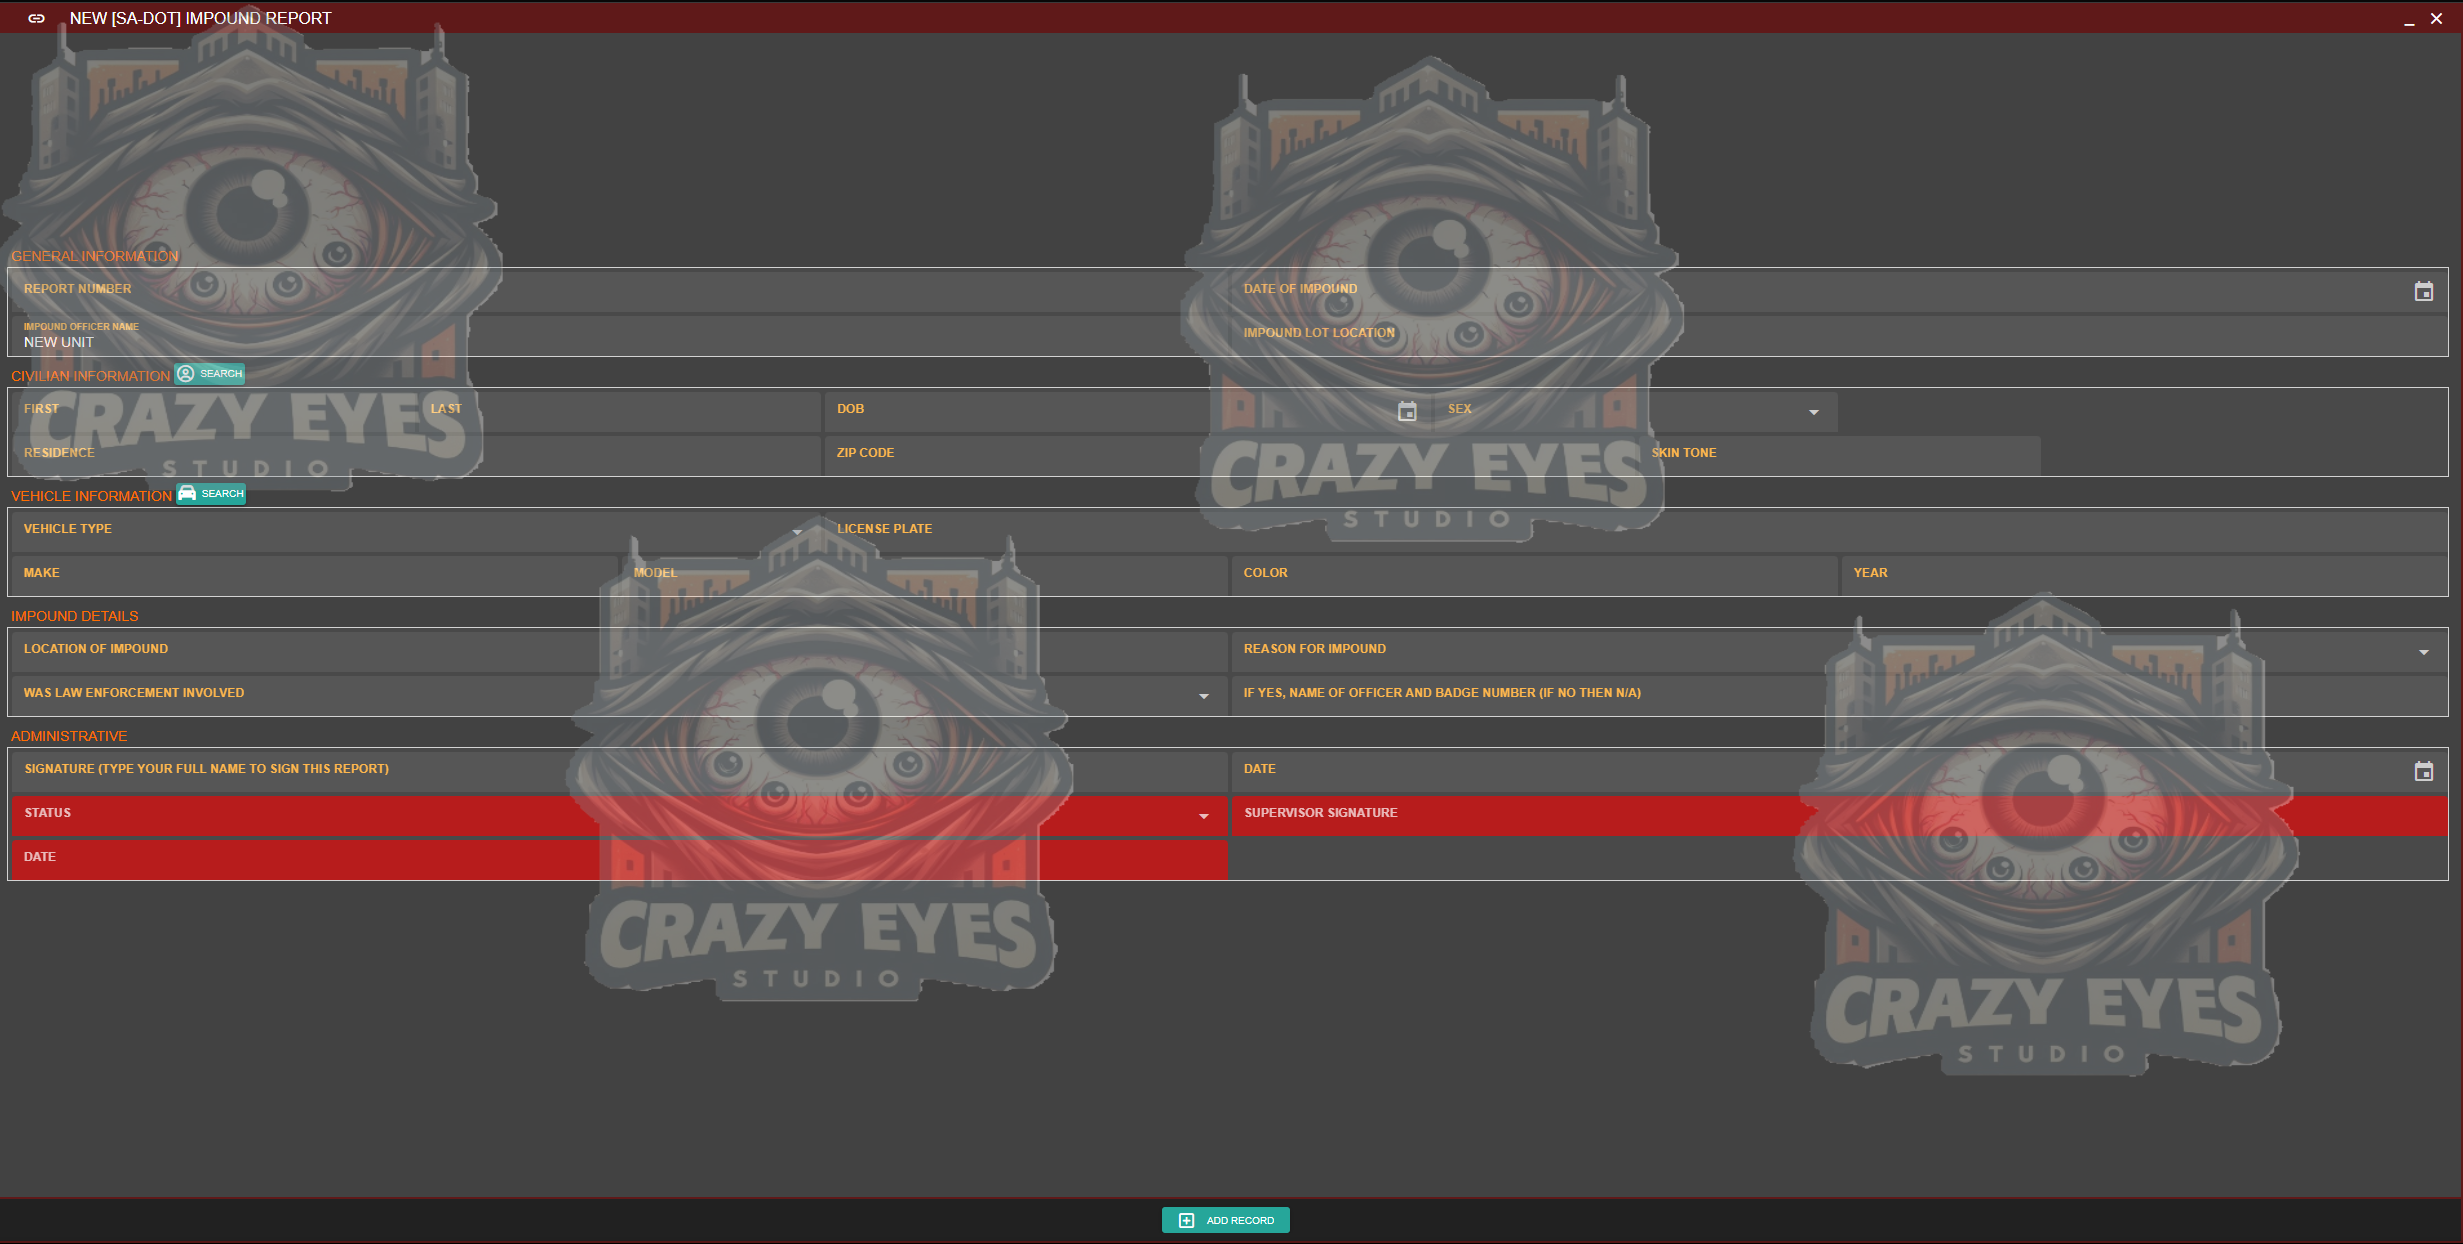Open Date of Impound calendar picker

click(2423, 292)
